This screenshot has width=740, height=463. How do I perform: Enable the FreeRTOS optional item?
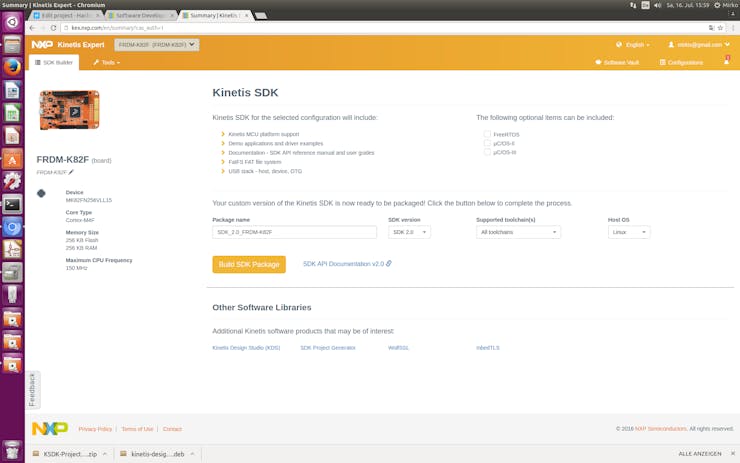(x=488, y=134)
